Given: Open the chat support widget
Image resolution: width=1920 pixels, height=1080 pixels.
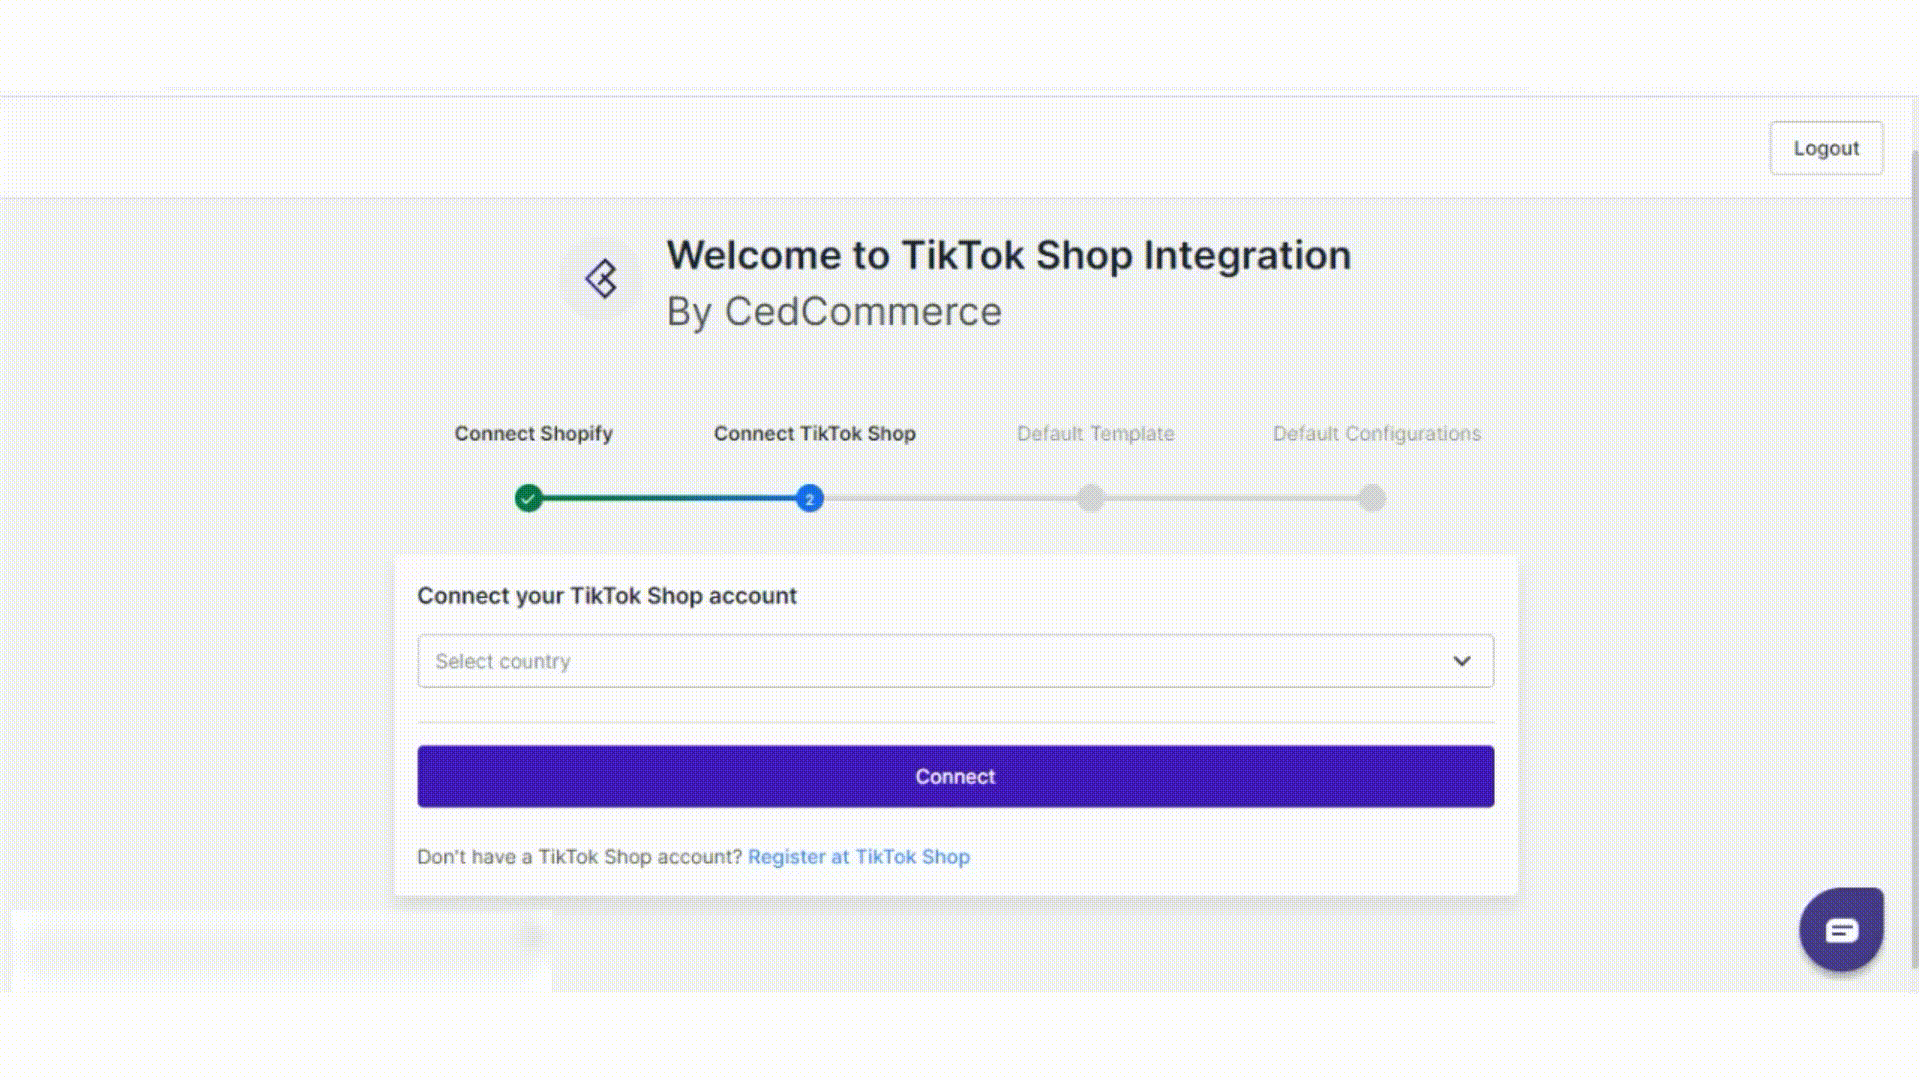Looking at the screenshot, I should (x=1841, y=930).
